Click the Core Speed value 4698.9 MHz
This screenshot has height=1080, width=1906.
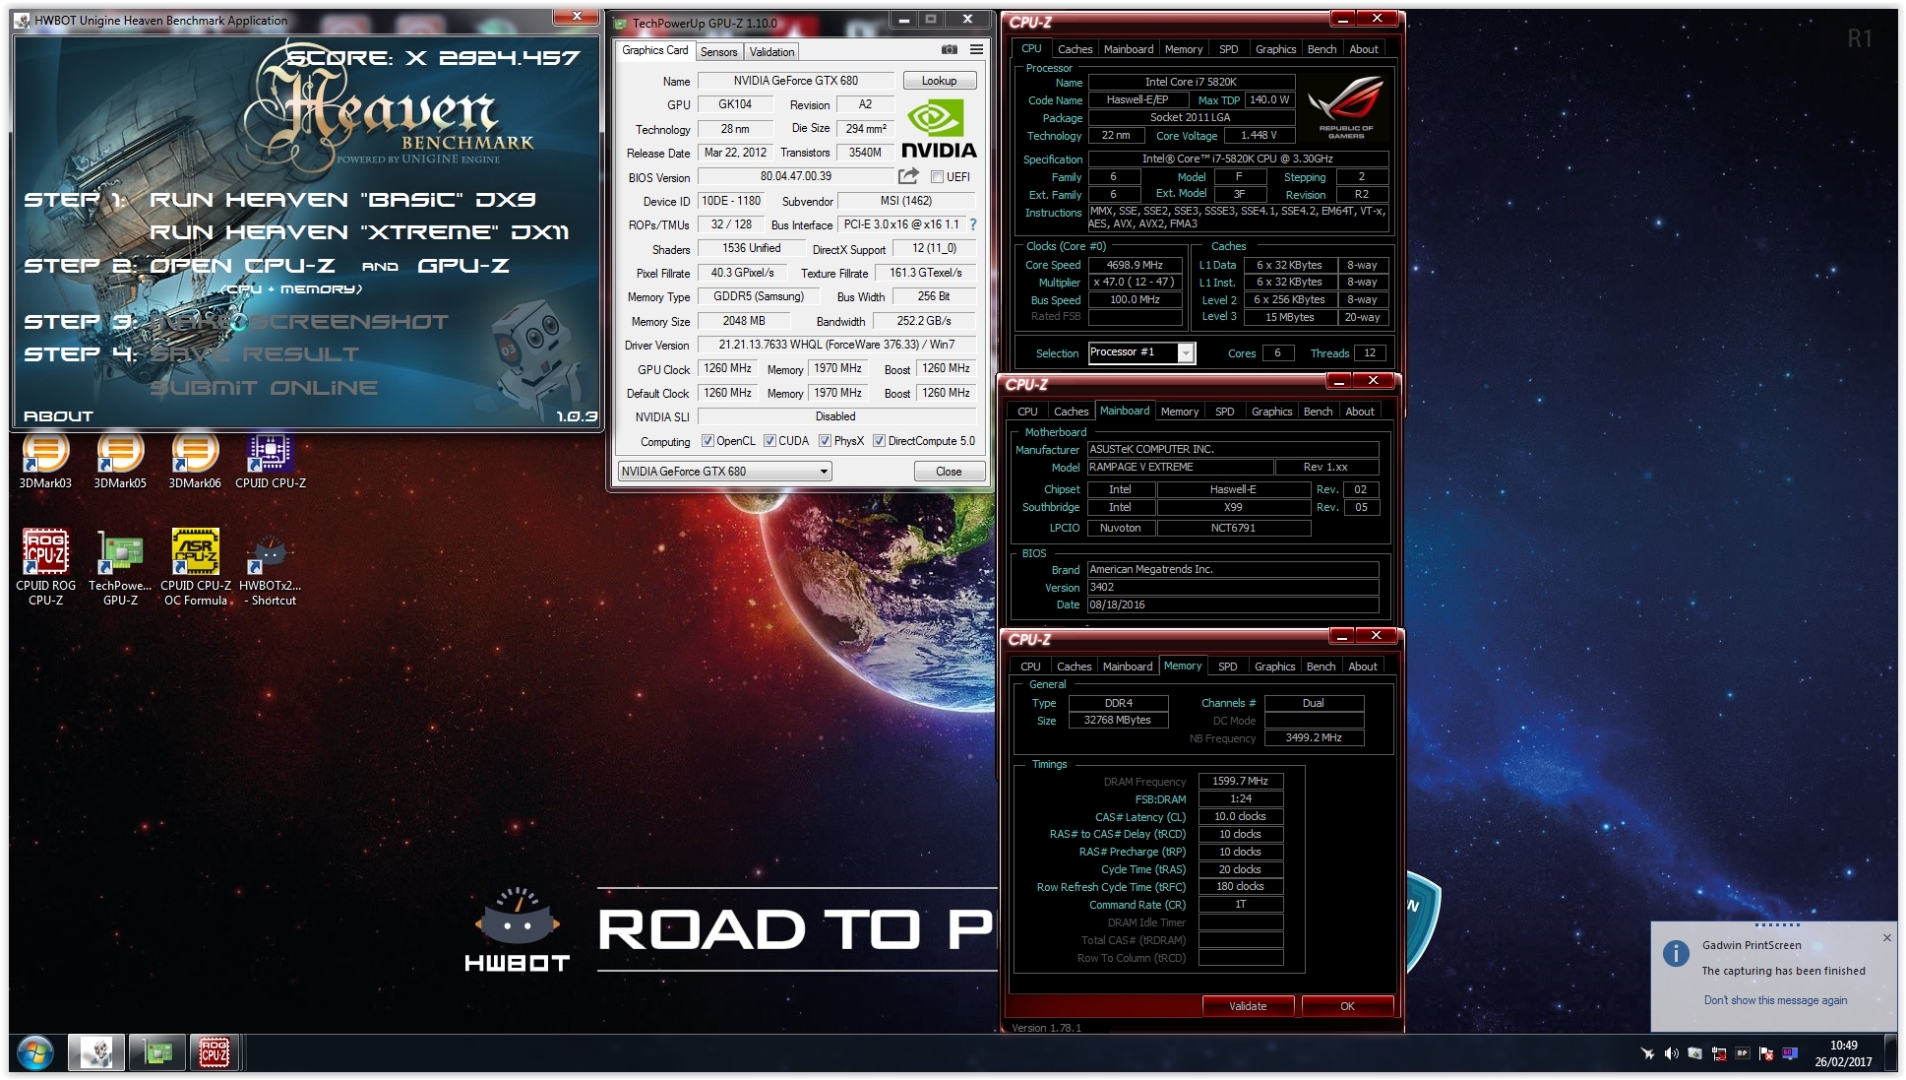pos(1134,265)
